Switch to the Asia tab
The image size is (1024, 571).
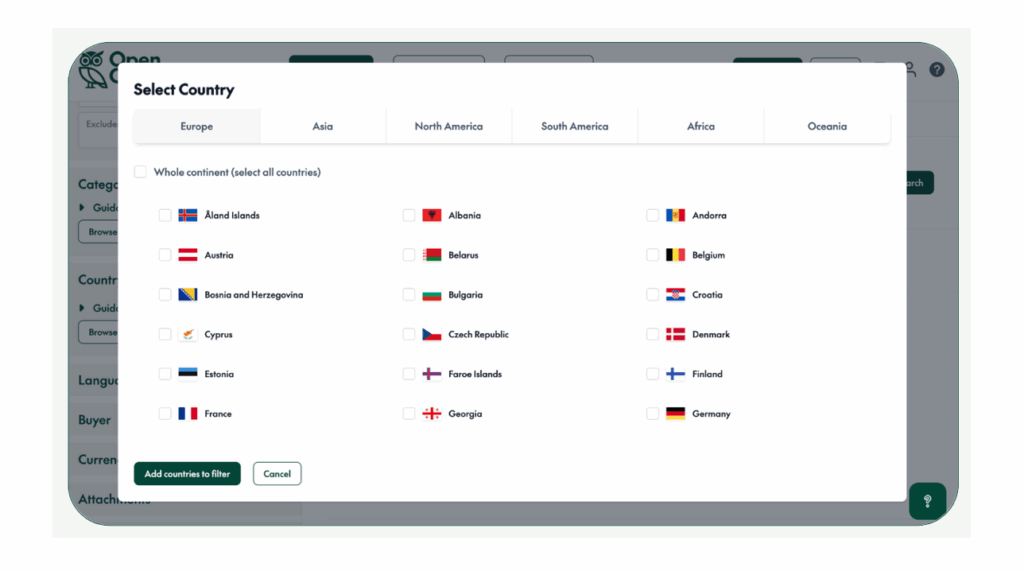[322, 127]
